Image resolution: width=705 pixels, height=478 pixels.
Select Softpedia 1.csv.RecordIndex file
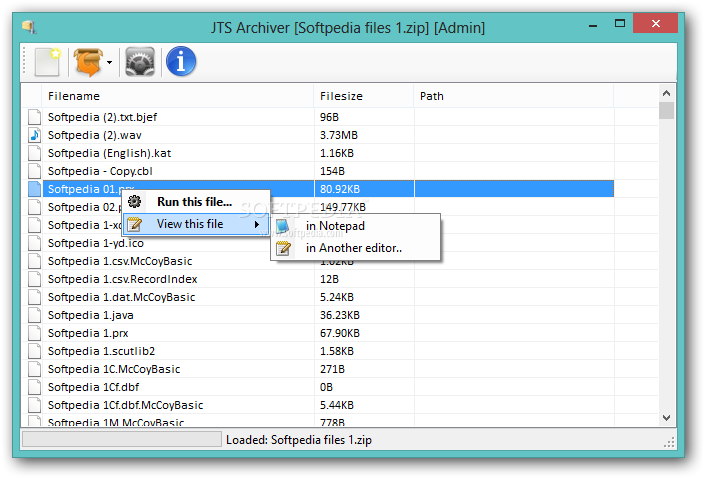pos(122,279)
